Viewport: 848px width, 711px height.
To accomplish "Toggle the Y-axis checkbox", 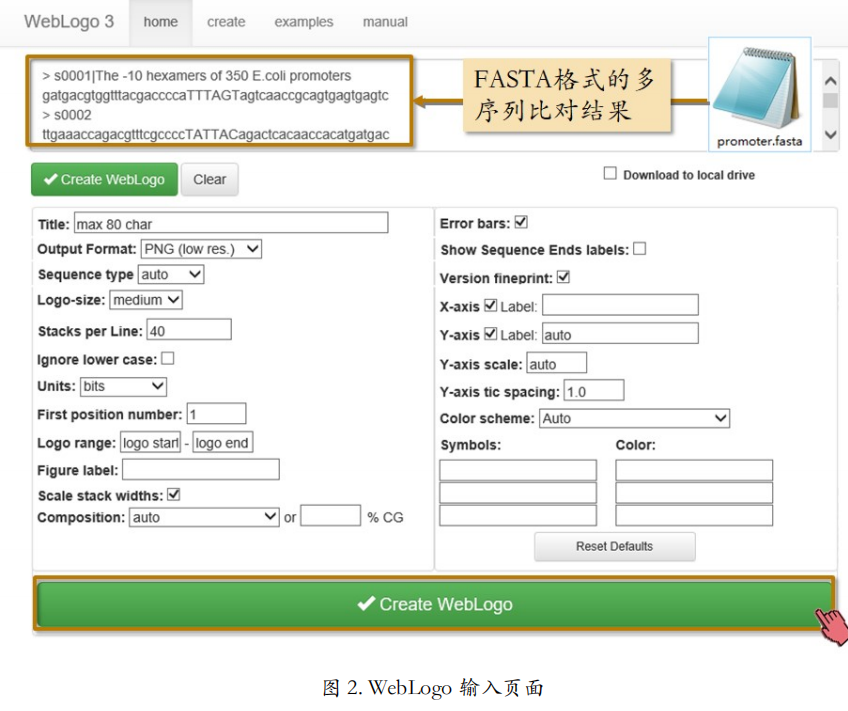I will coord(491,334).
